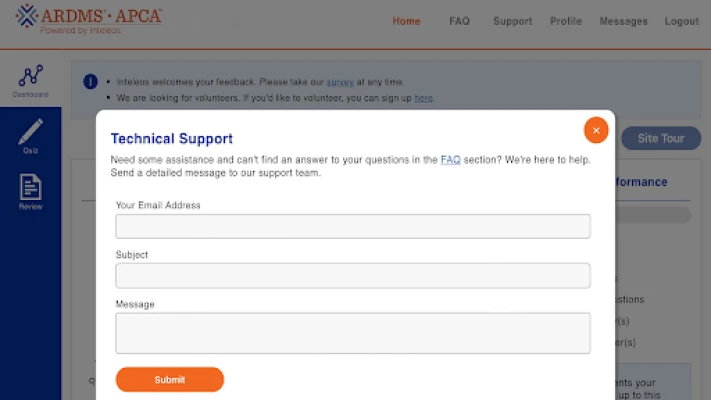Open the Profile page

(x=566, y=21)
